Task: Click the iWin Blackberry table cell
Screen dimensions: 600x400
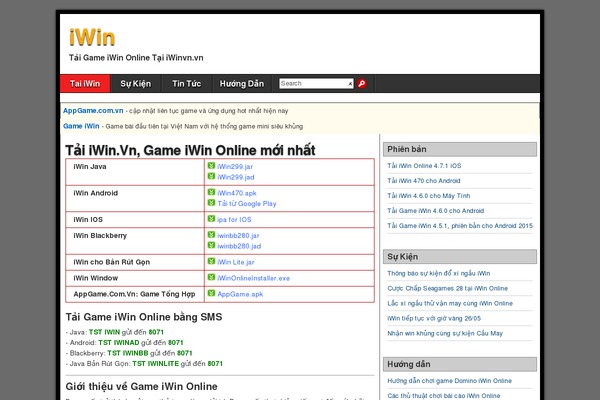Action: coord(135,241)
